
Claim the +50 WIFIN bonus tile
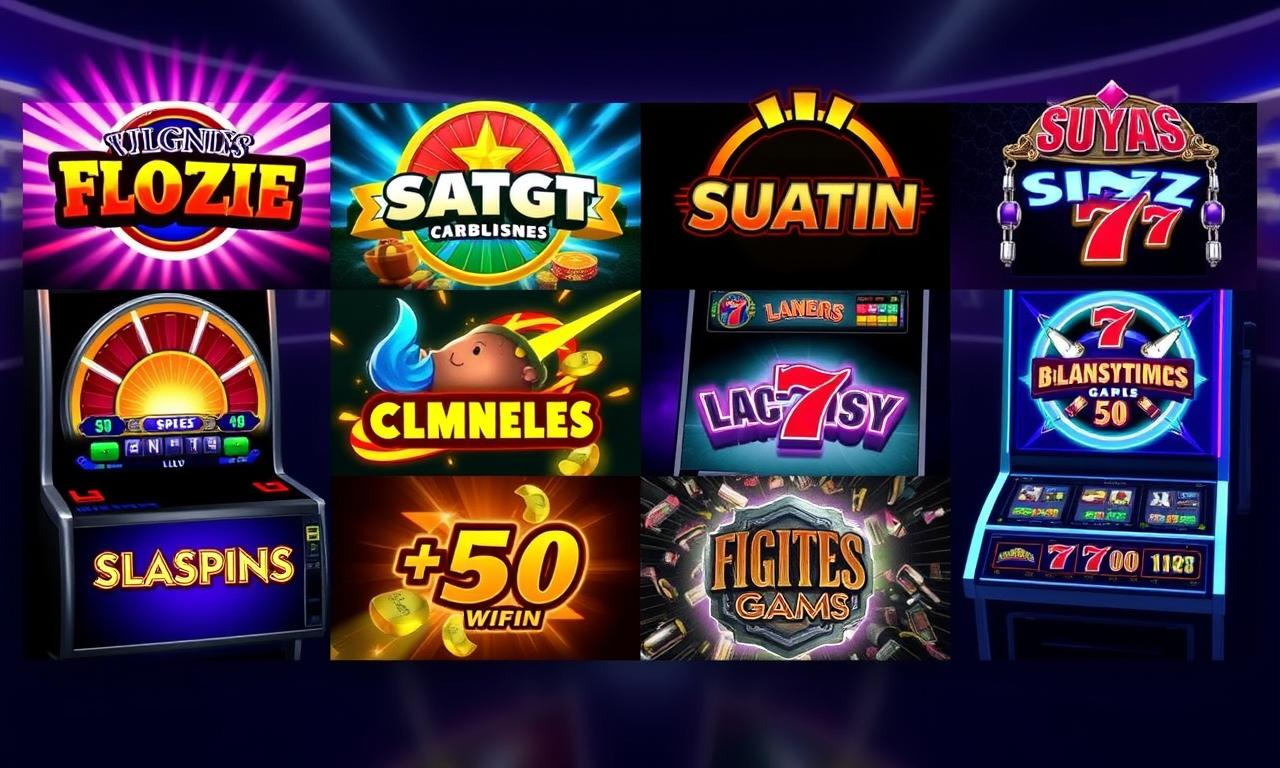(x=485, y=567)
